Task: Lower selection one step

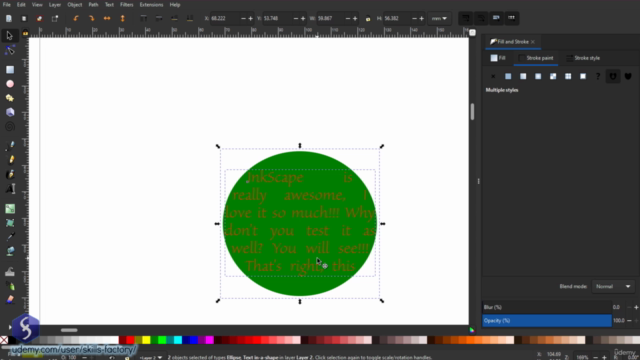Action: coord(174,18)
